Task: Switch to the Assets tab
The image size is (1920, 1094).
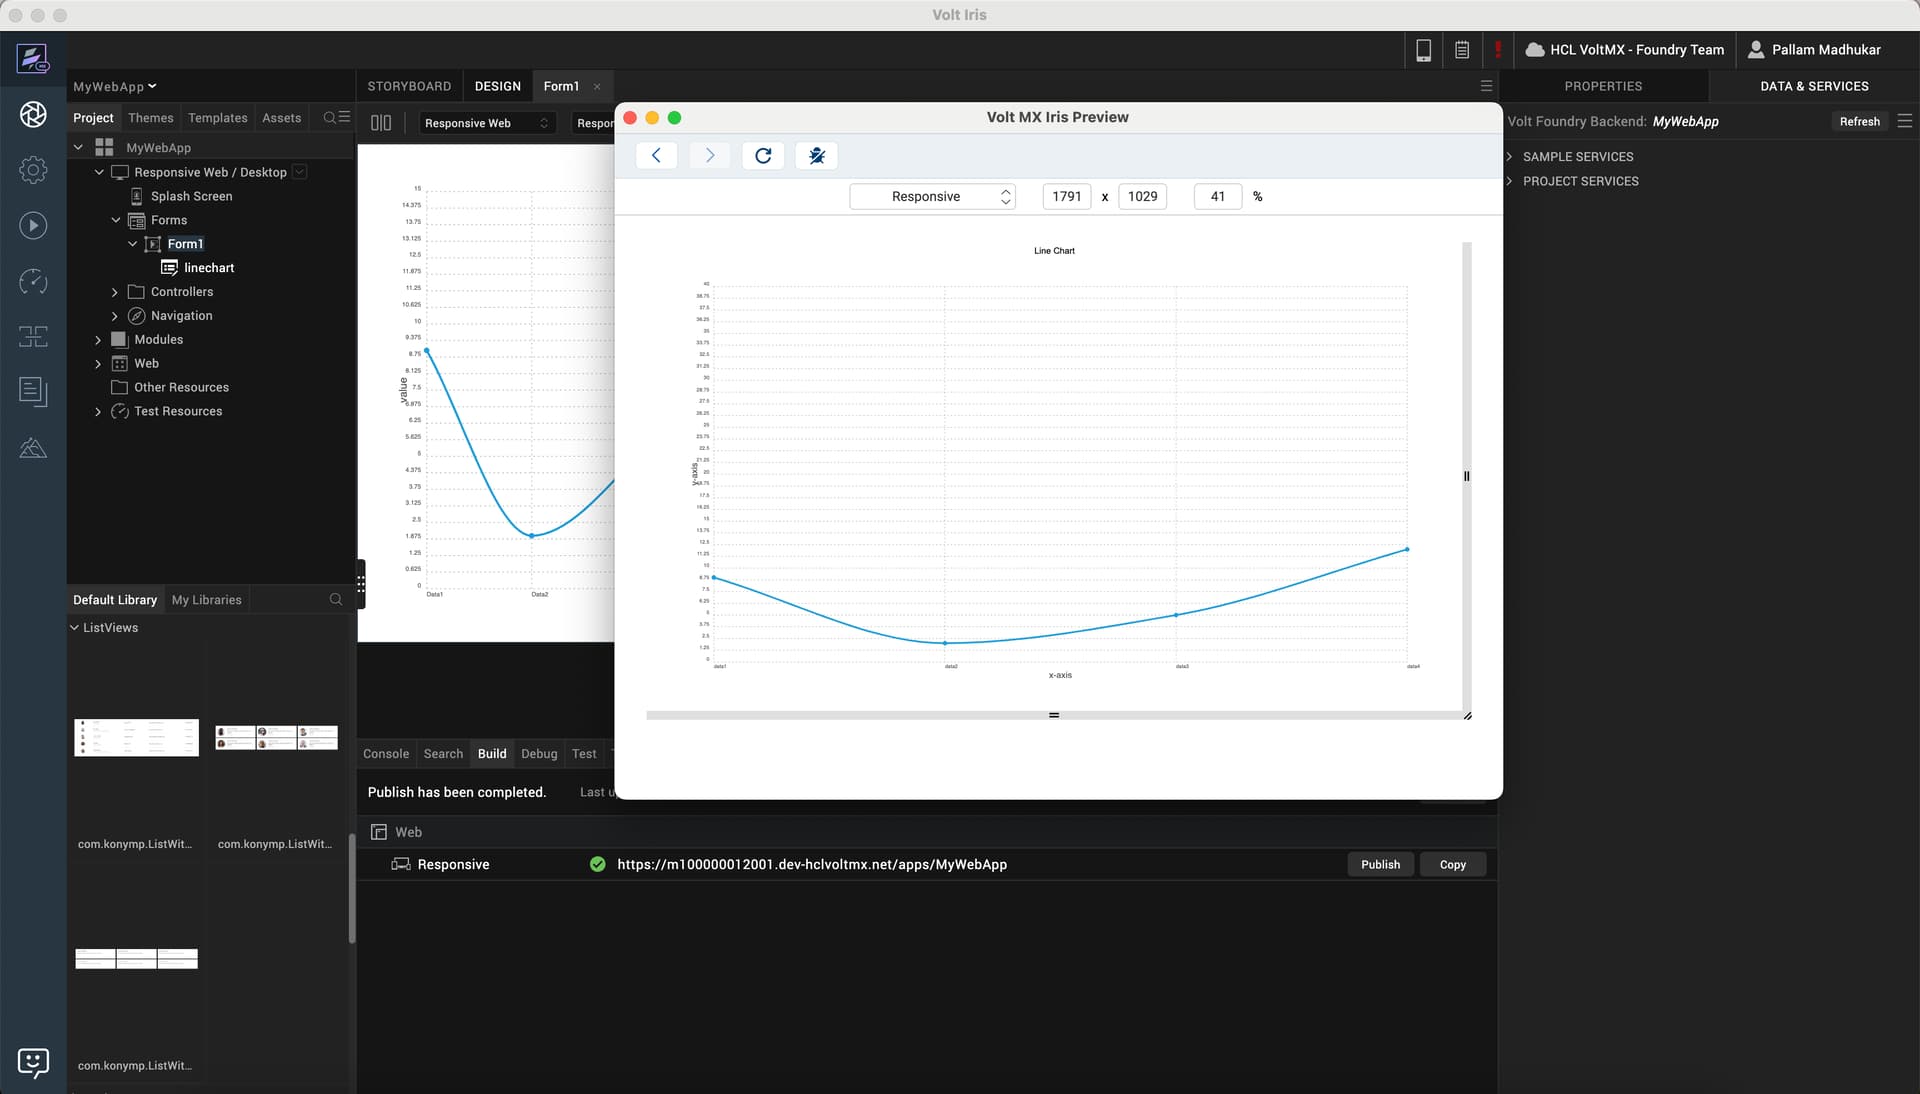Action: 282,118
